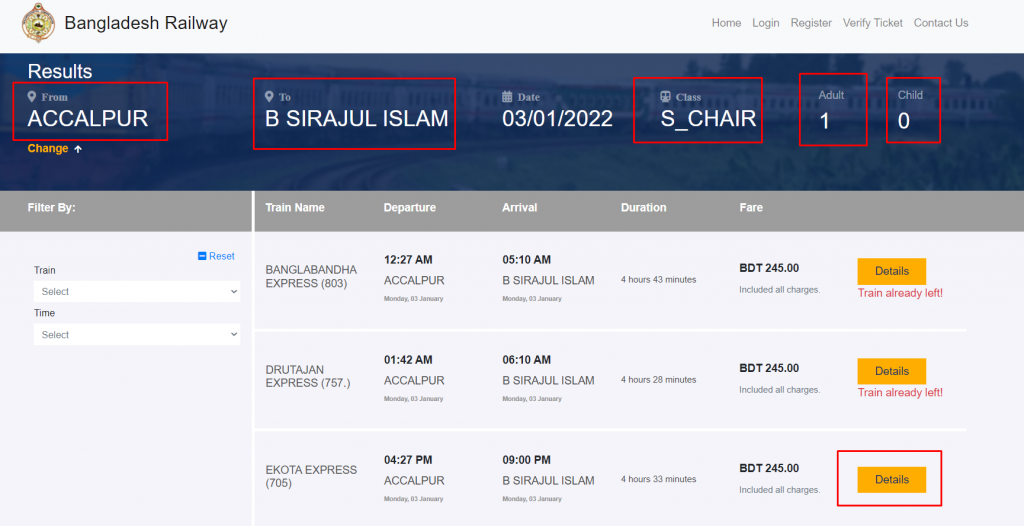Open the Train filter dropdown
The width and height of the screenshot is (1024, 526).
(x=137, y=291)
